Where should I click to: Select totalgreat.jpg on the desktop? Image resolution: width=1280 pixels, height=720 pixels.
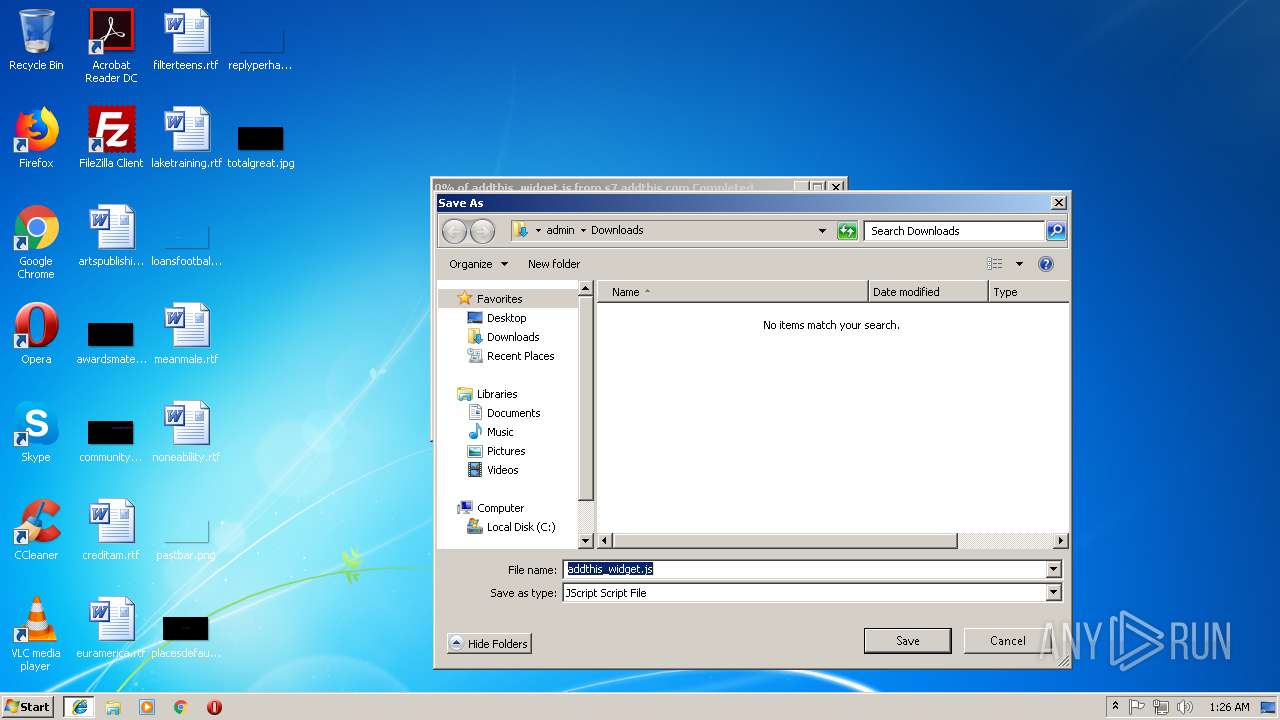[x=260, y=148]
